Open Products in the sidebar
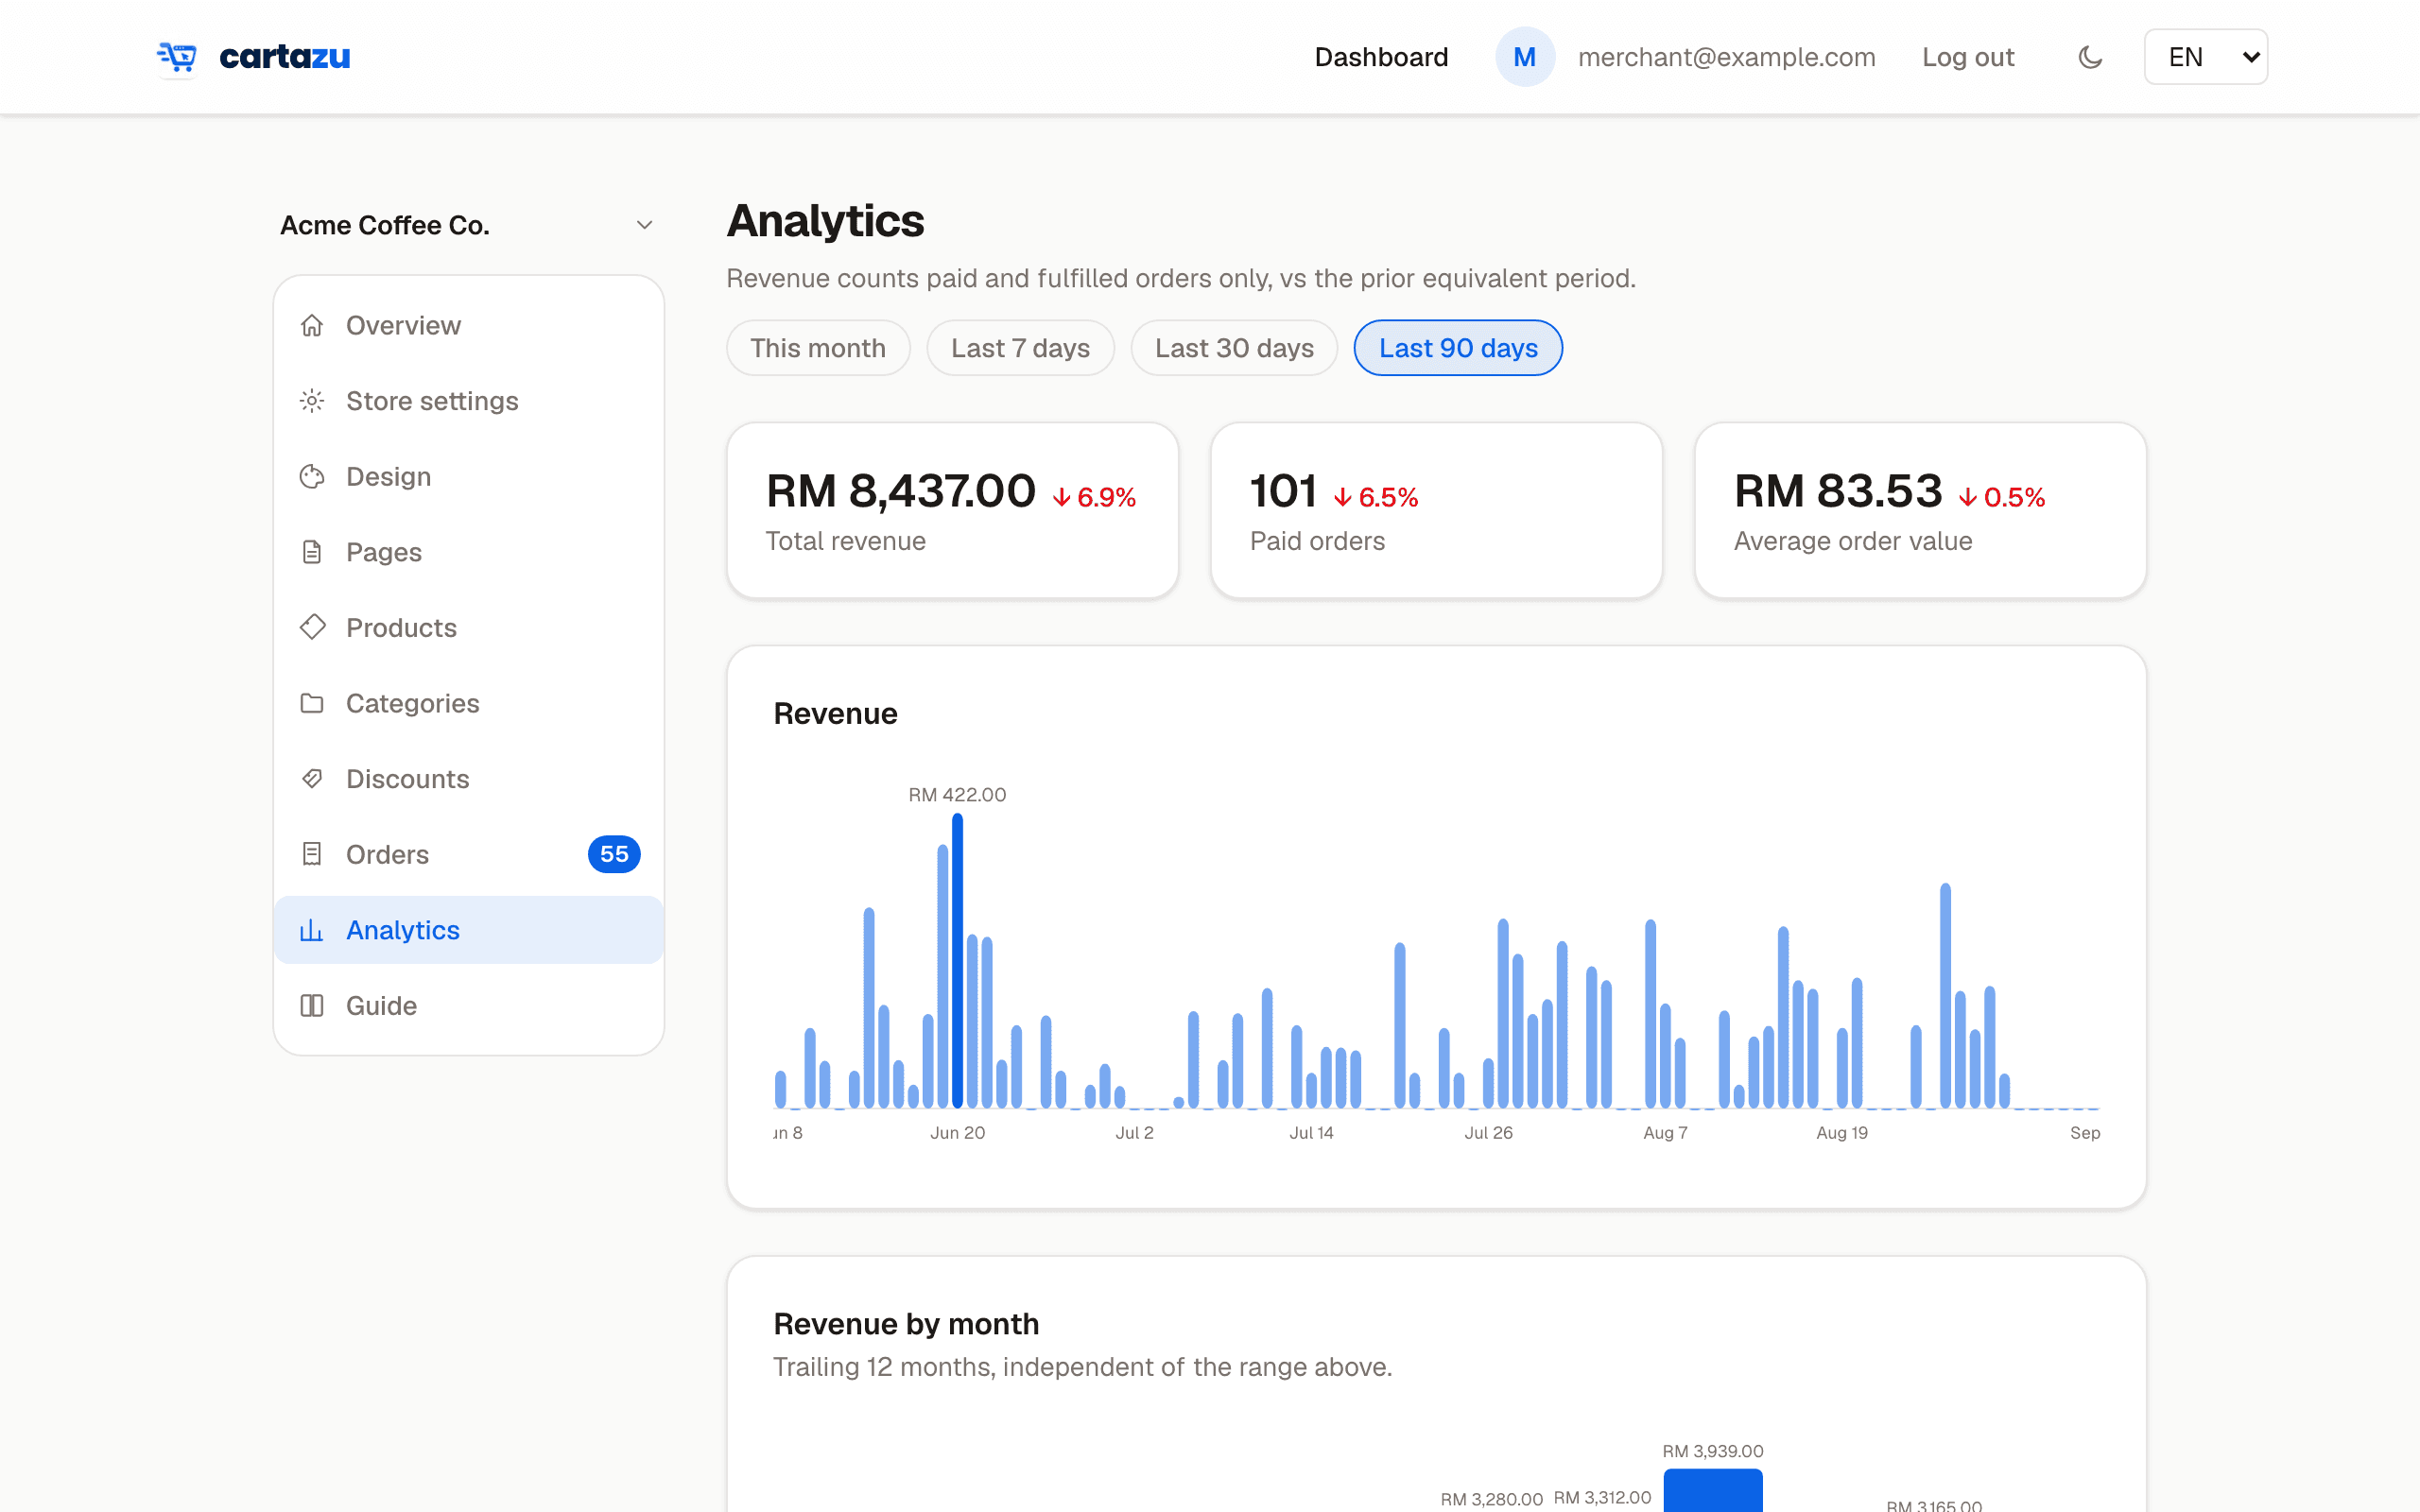The width and height of the screenshot is (2420, 1512). (x=468, y=627)
